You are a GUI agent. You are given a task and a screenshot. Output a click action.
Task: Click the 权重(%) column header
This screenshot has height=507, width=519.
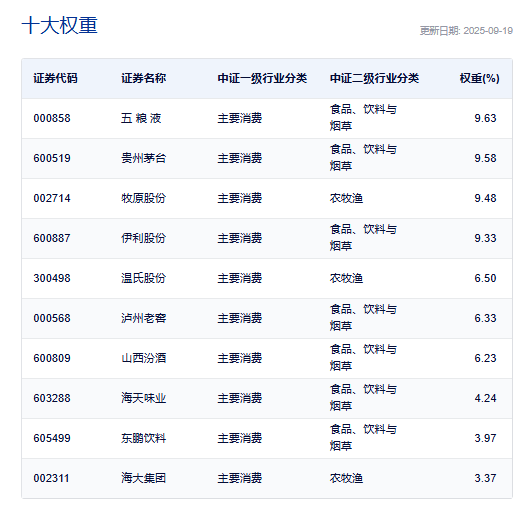[x=479, y=78]
